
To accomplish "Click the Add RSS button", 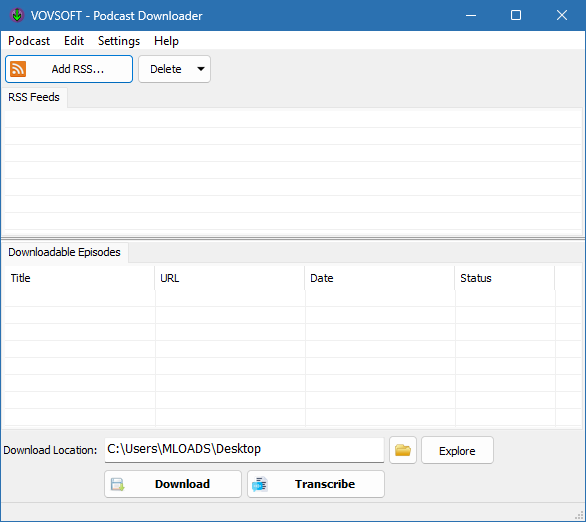I will click(69, 69).
